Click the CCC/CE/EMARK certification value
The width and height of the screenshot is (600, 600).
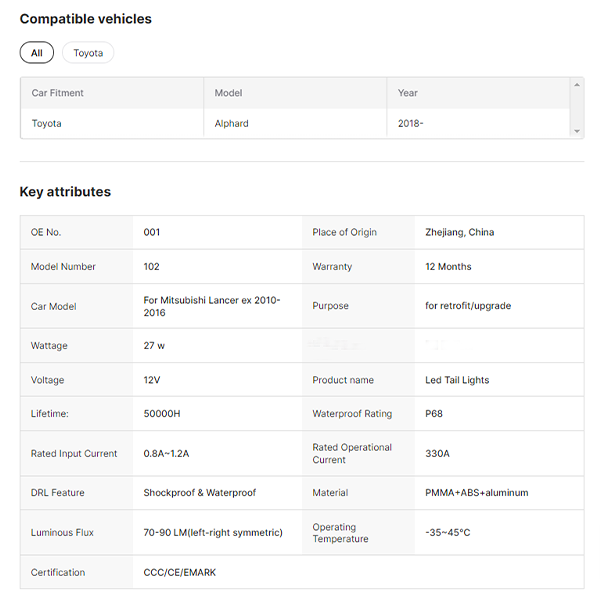180,572
